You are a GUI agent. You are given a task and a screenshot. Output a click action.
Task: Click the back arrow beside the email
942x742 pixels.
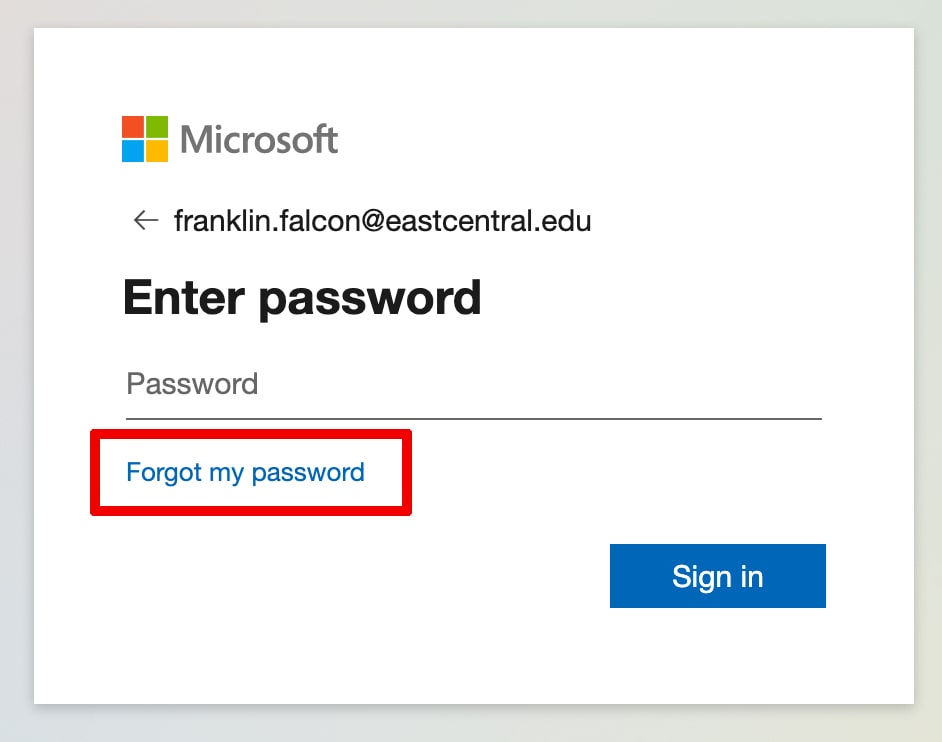(145, 220)
